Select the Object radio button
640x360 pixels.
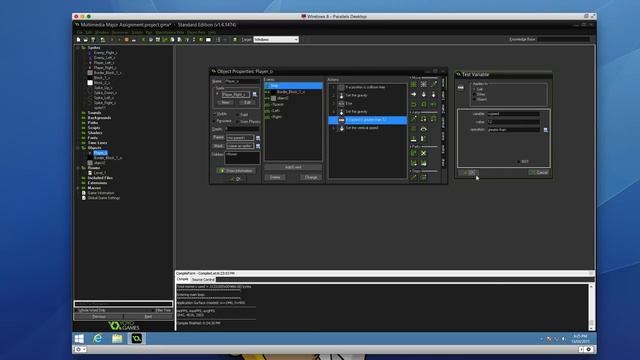click(x=474, y=99)
